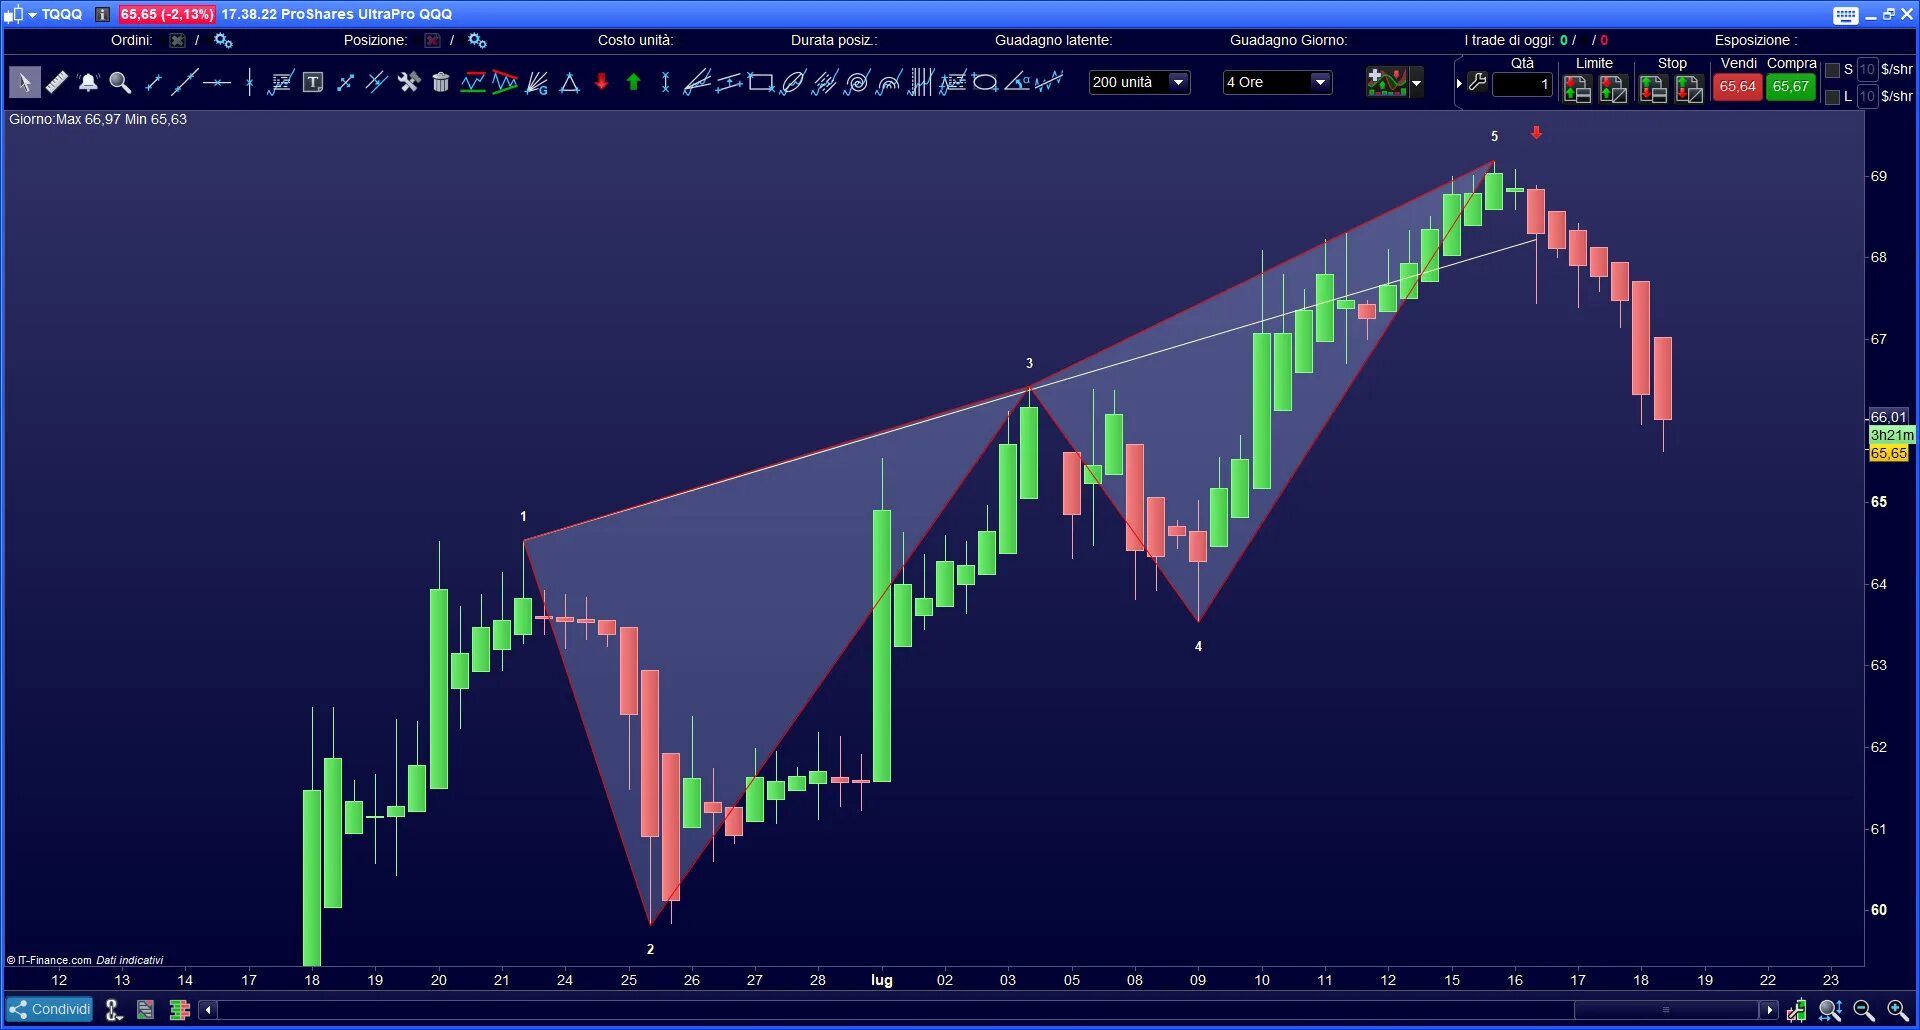Click the Compra 65,67 buy button

tap(1791, 88)
